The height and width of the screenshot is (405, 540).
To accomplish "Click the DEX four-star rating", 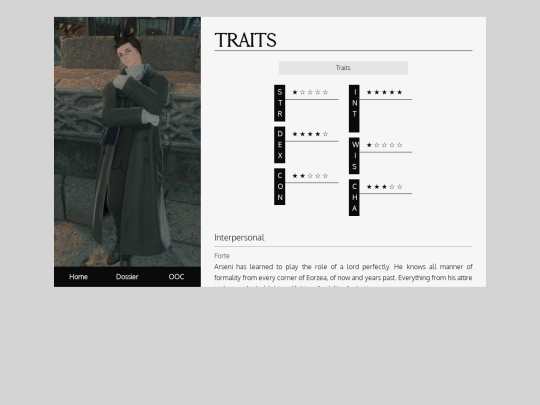I will click(310, 134).
